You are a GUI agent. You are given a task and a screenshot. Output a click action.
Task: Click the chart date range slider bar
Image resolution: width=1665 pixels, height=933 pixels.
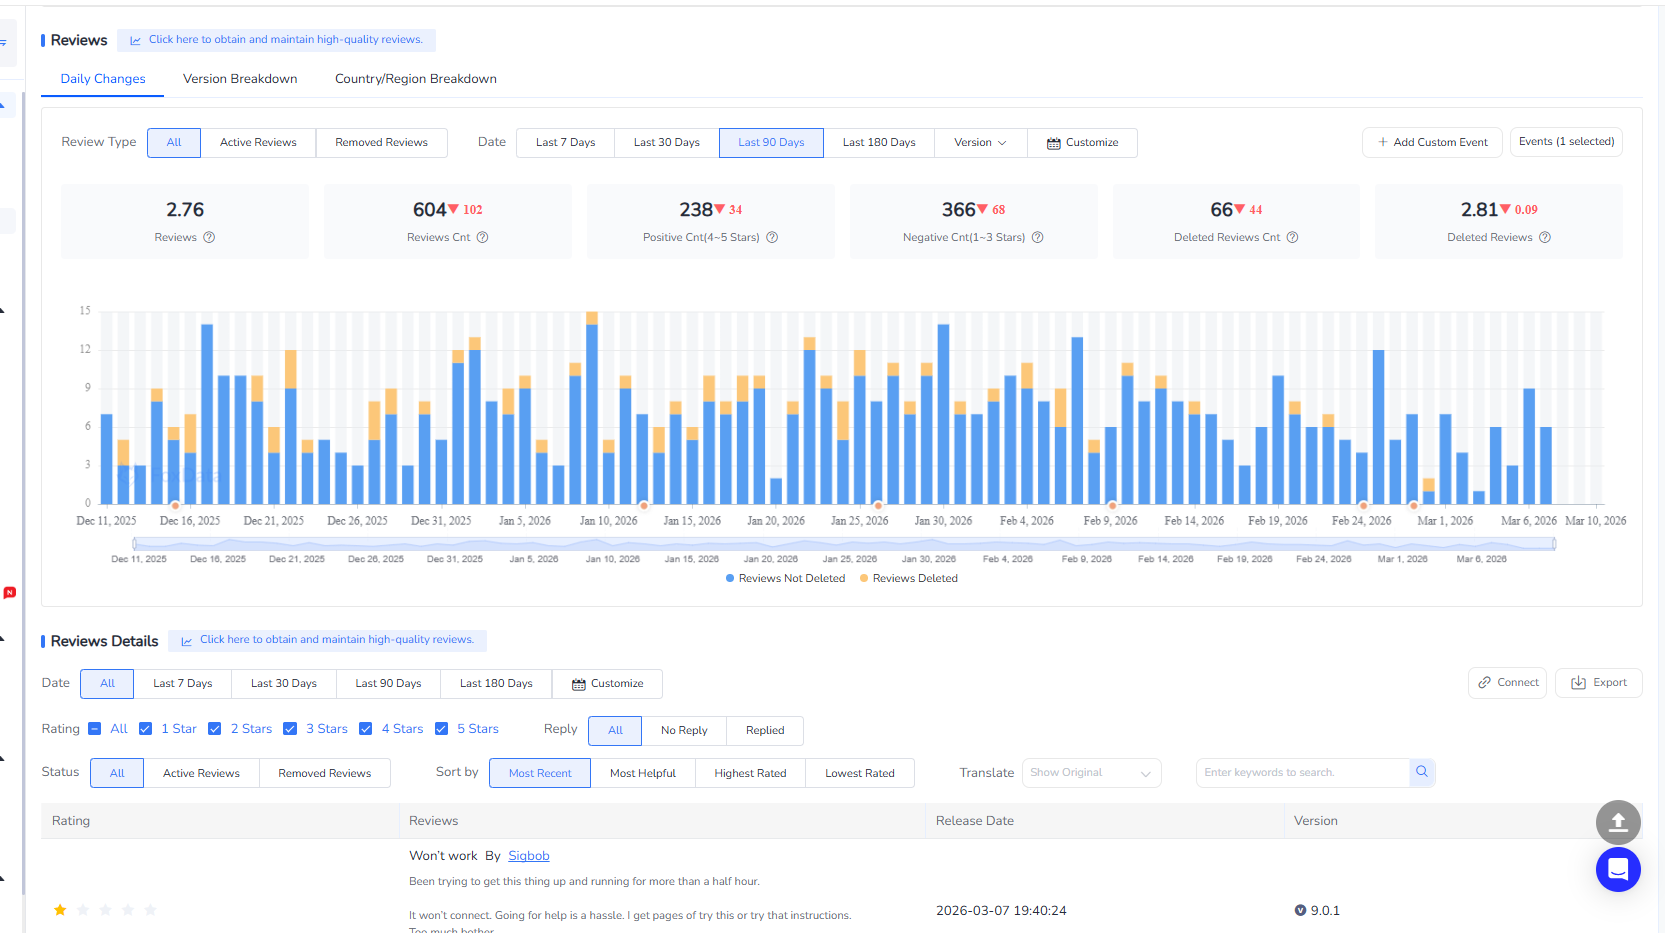pyautogui.click(x=843, y=544)
